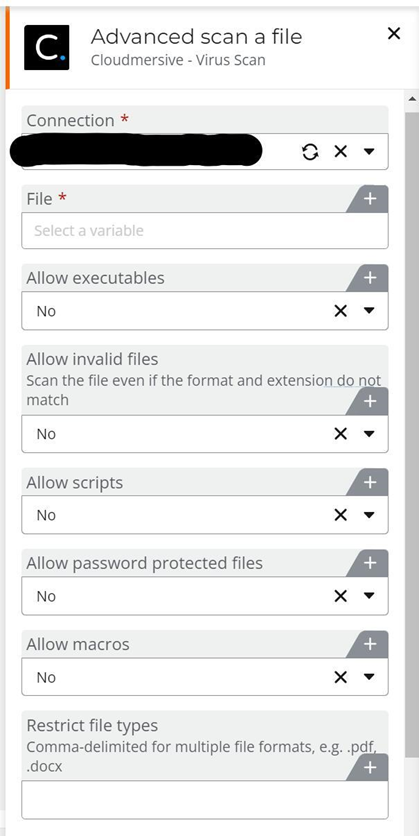Open Allow password protected files dropdown
This screenshot has width=419, height=836.
[x=369, y=596]
